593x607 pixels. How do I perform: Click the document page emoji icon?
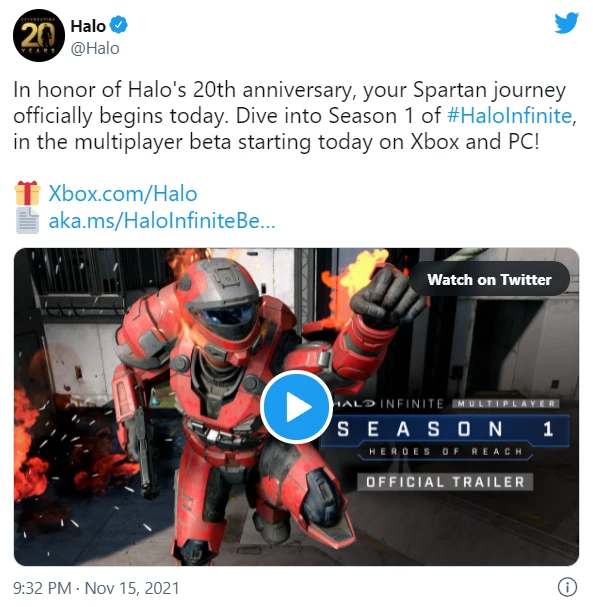point(27,221)
